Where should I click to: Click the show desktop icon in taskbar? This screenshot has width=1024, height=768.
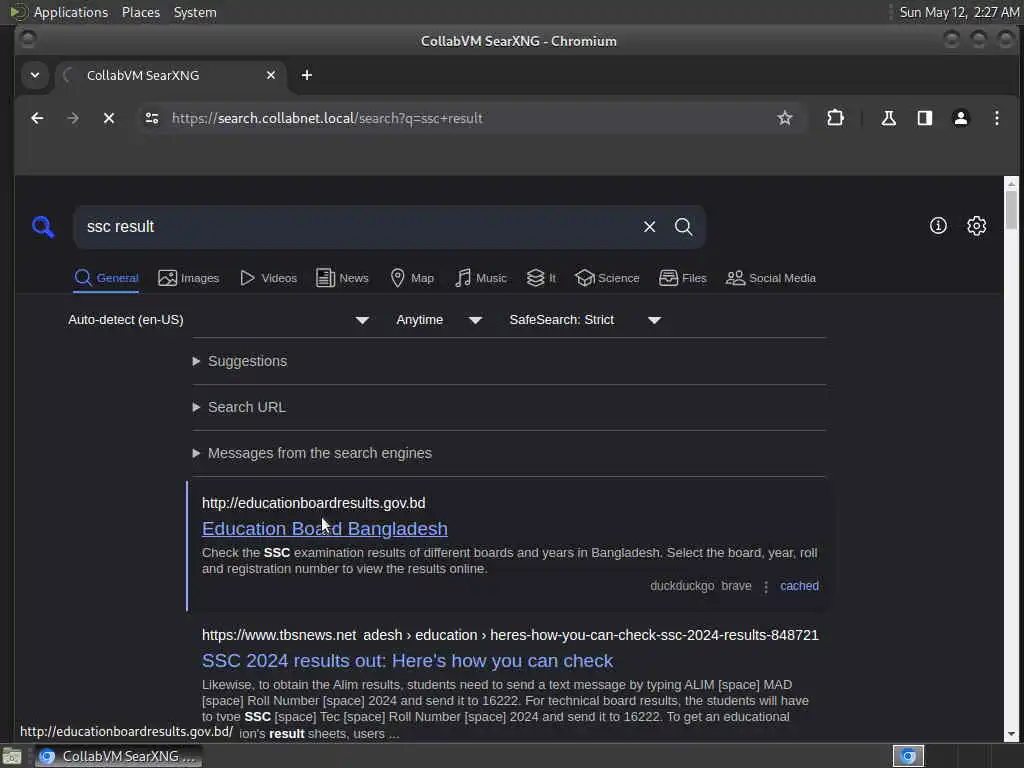tap(12, 757)
